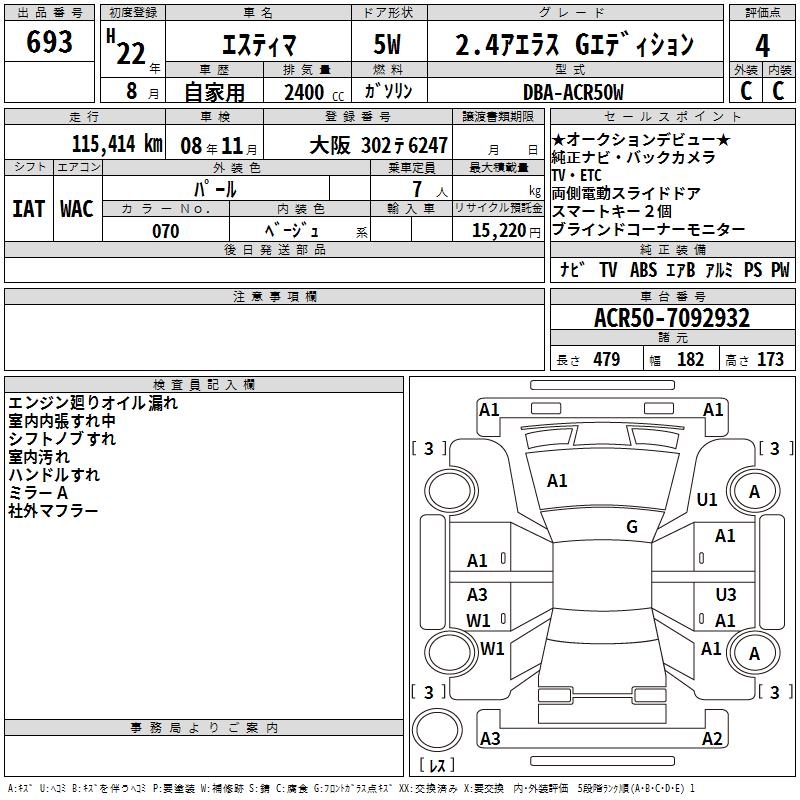The image size is (800, 800).
Task: Select スマートキー2個 line
Action: [611, 211]
